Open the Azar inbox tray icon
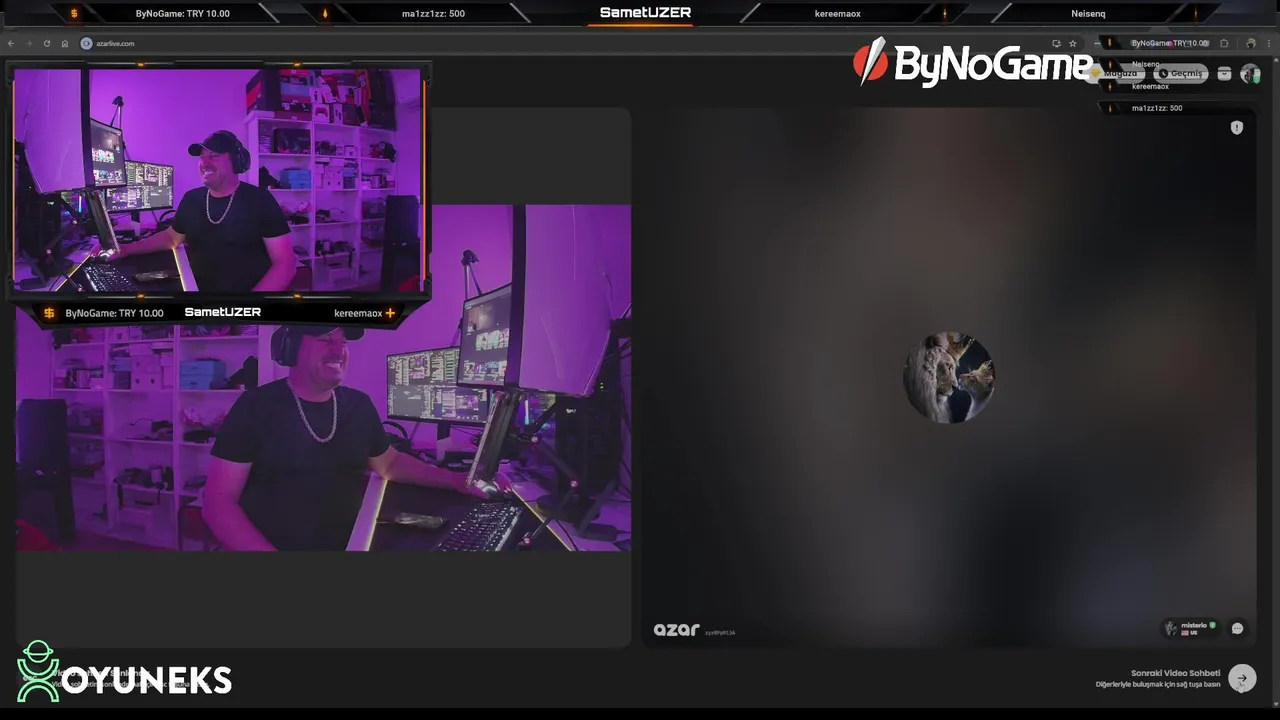 (1224, 74)
